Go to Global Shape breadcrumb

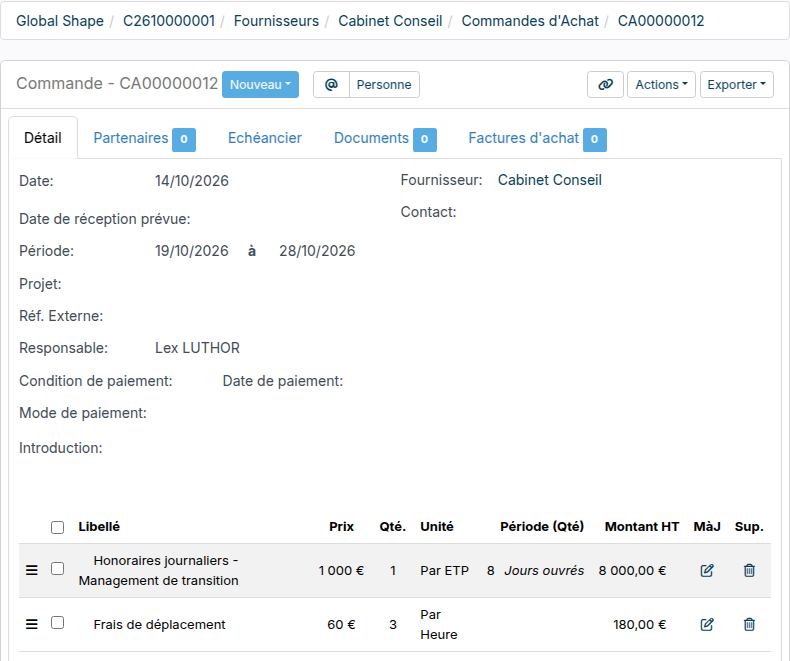60,21
